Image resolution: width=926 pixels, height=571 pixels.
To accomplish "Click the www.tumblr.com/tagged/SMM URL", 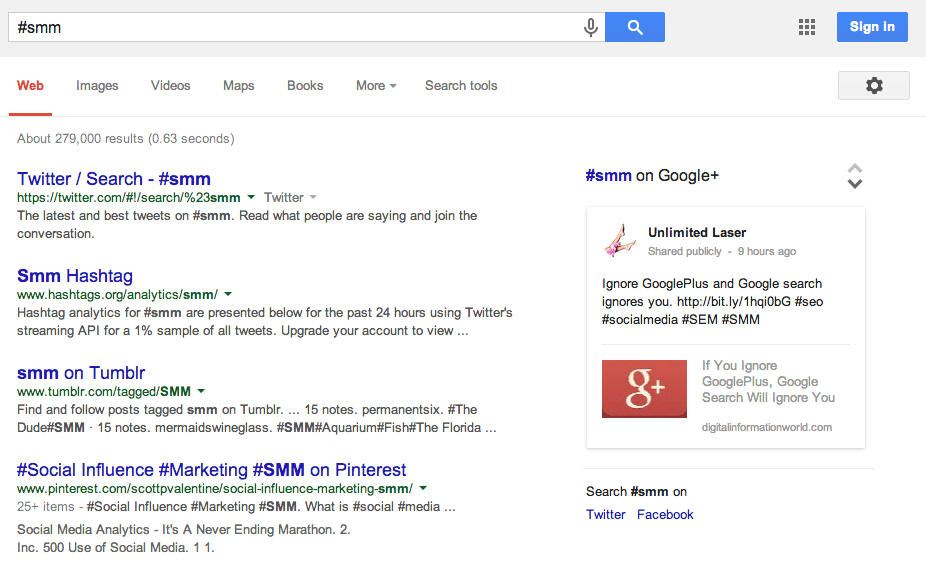I will click(x=104, y=391).
